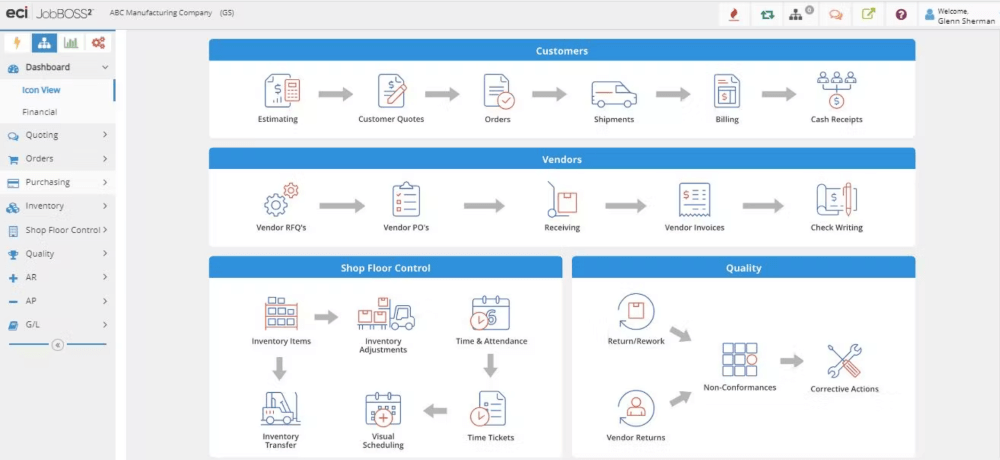Click the eci JobBOSS² logo

coord(49,13)
